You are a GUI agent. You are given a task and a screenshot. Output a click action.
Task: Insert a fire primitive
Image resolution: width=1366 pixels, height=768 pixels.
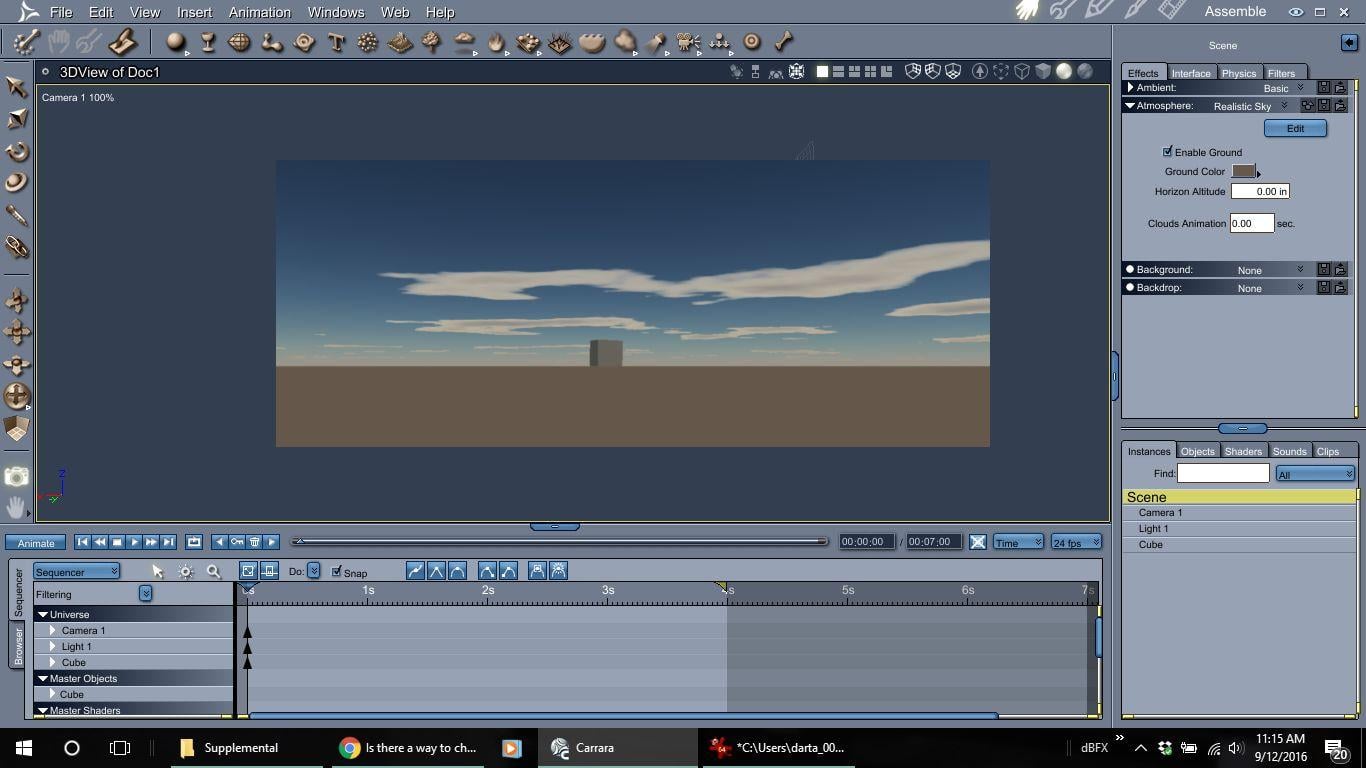496,42
